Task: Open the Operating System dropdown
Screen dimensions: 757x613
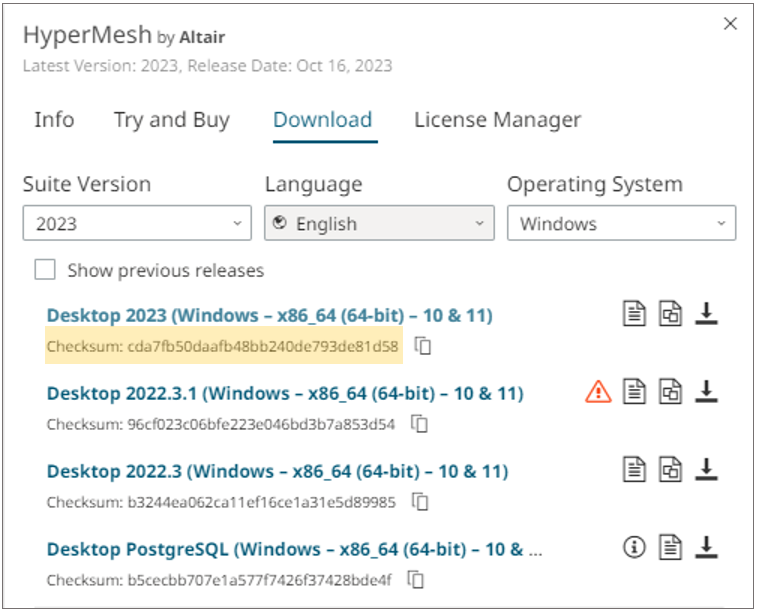Action: tap(621, 223)
